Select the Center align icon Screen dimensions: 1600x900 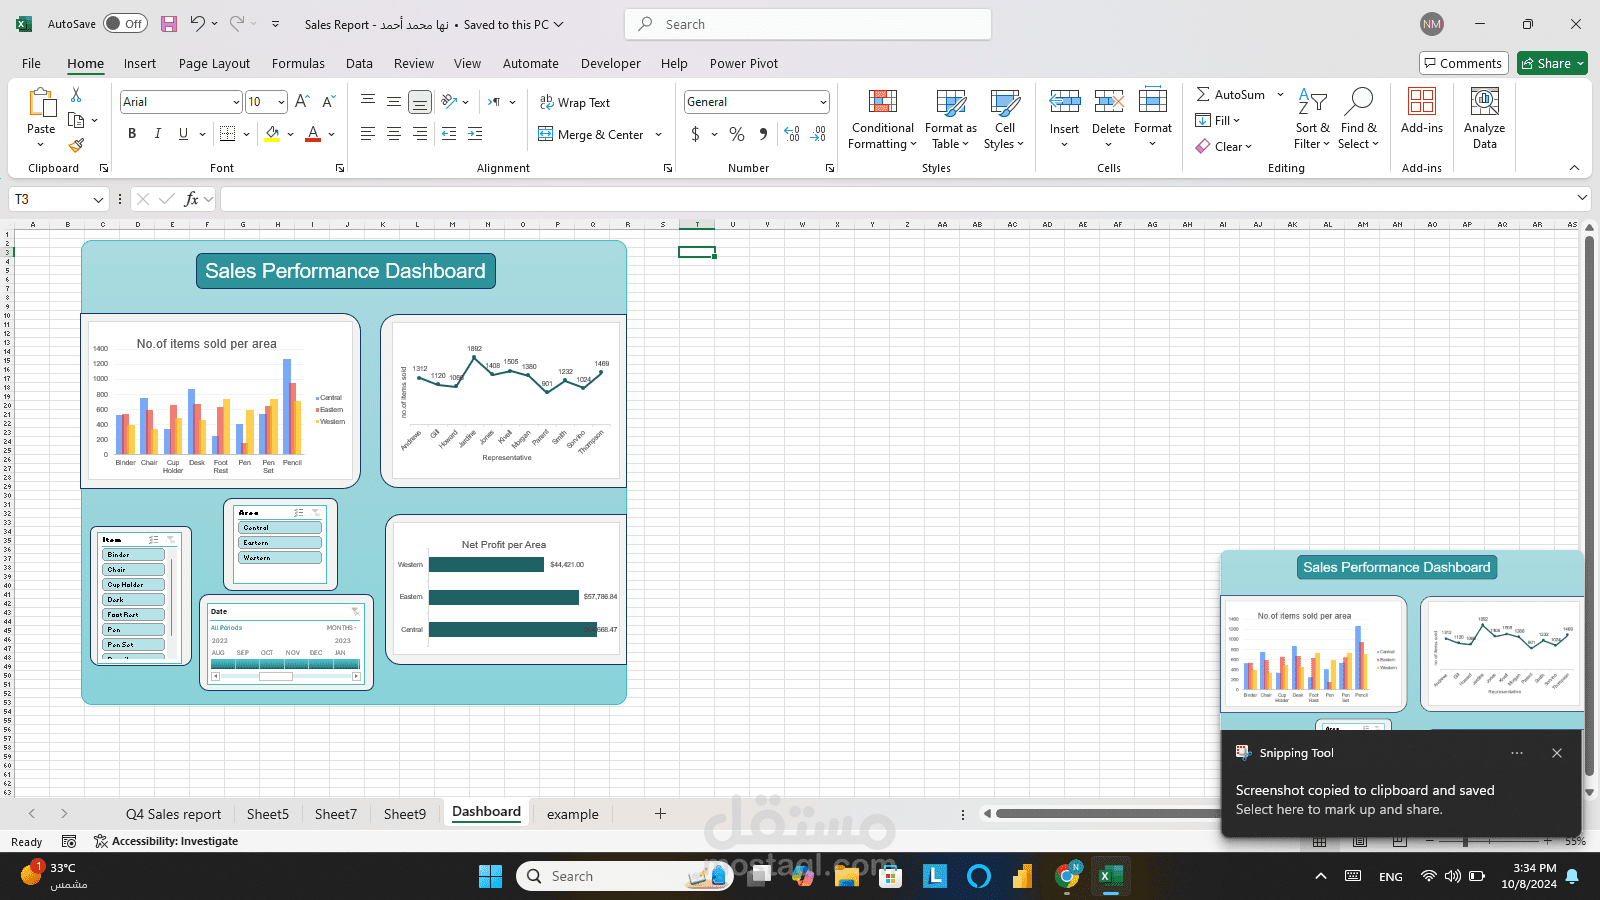tap(394, 134)
